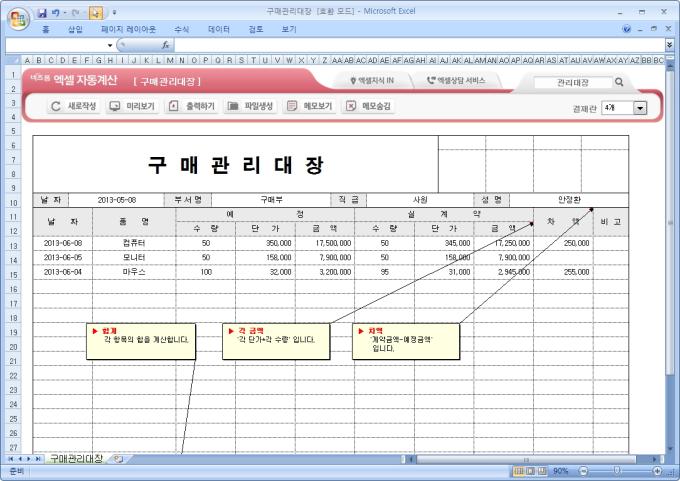Undo the last action in Quick Access
The height and width of the screenshot is (481, 680).
(56, 13)
